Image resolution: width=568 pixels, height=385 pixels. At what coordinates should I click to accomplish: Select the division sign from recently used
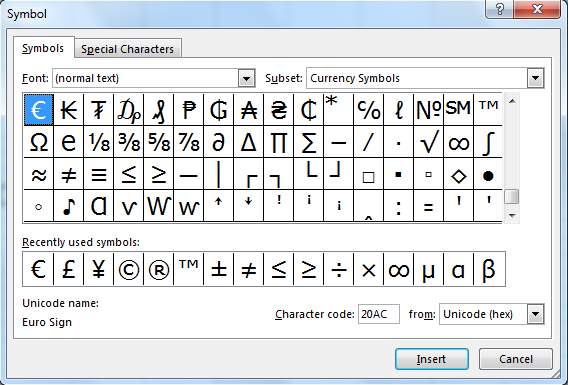point(339,269)
